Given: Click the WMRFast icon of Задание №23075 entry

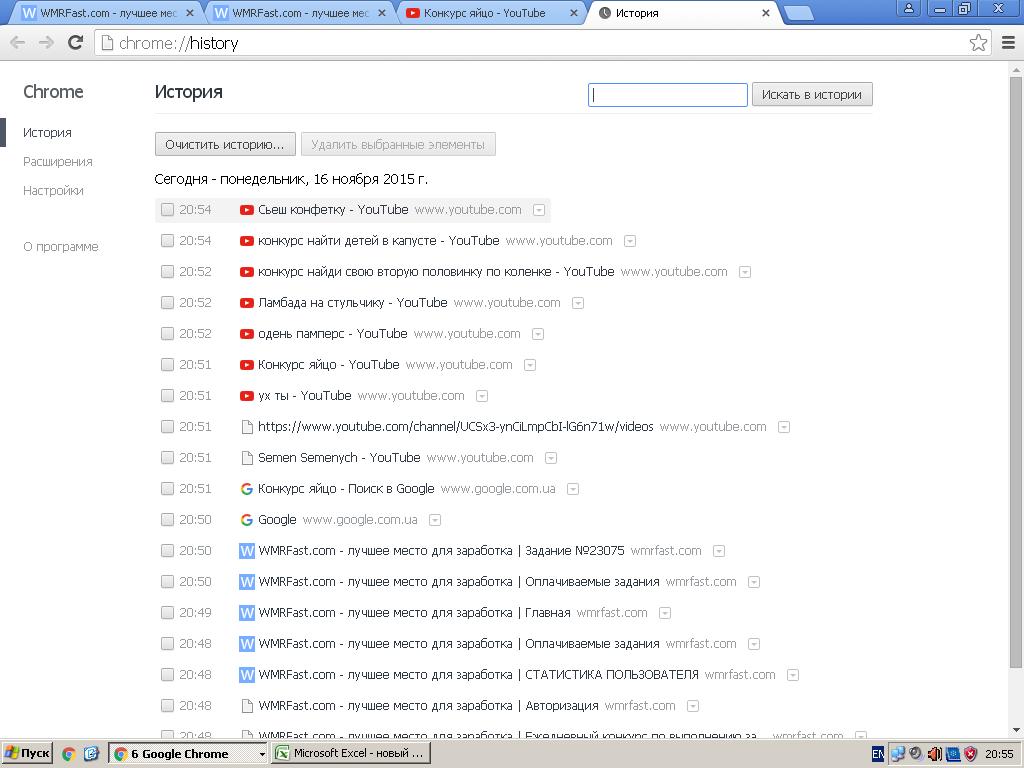Looking at the screenshot, I should [246, 551].
